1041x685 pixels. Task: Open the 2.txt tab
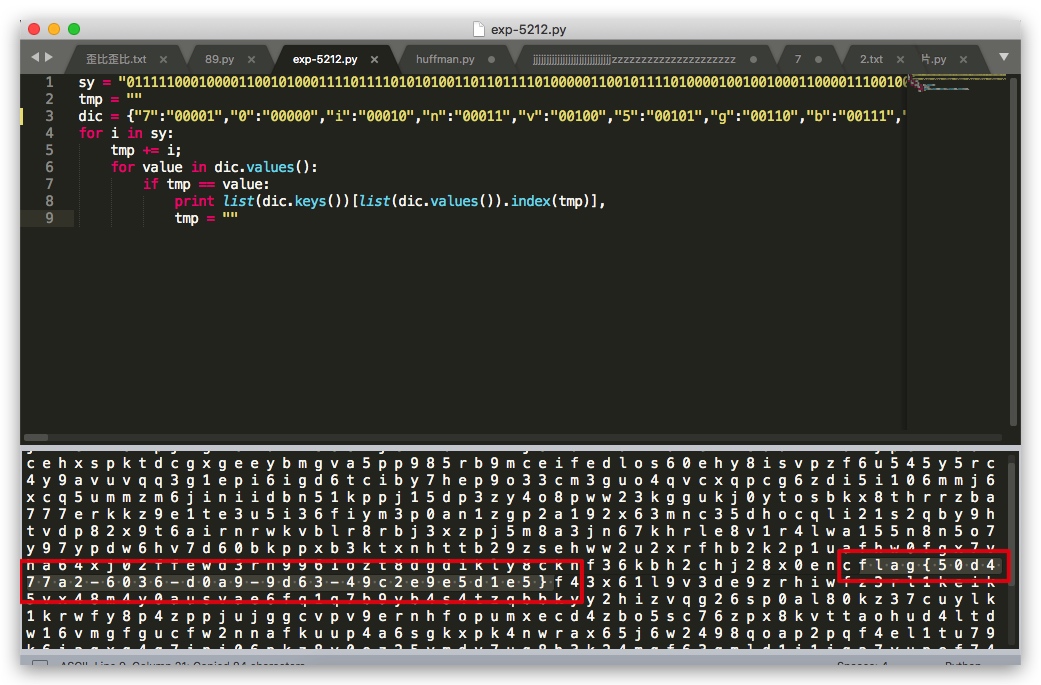pyautogui.click(x=871, y=59)
